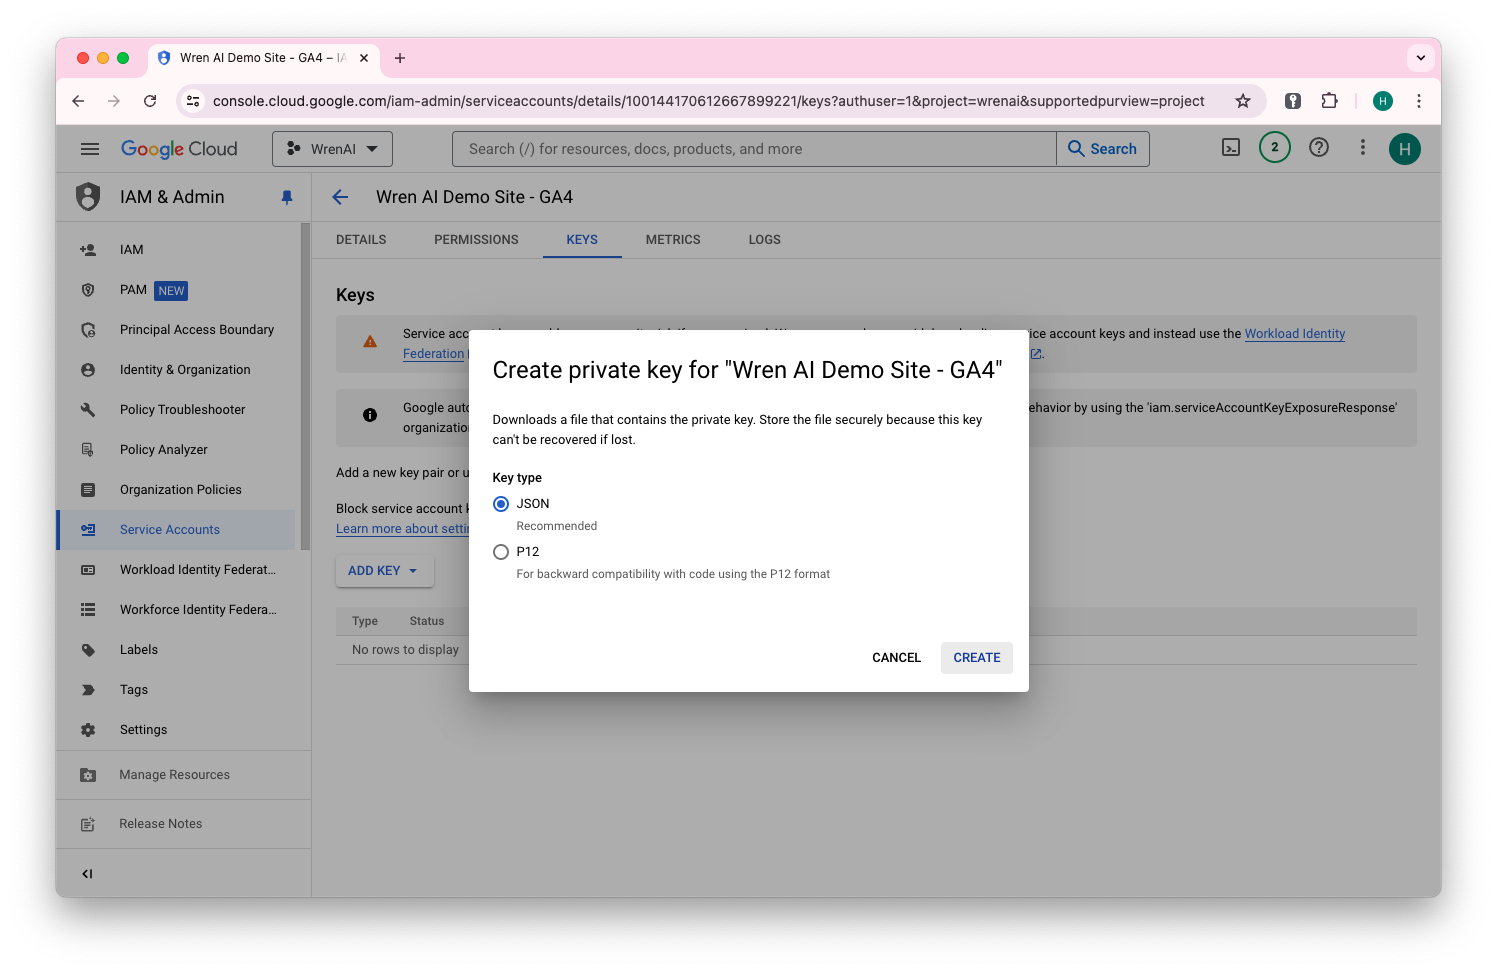The image size is (1497, 971).
Task: Open the Learn more about setting link
Action: pyautogui.click(x=402, y=529)
